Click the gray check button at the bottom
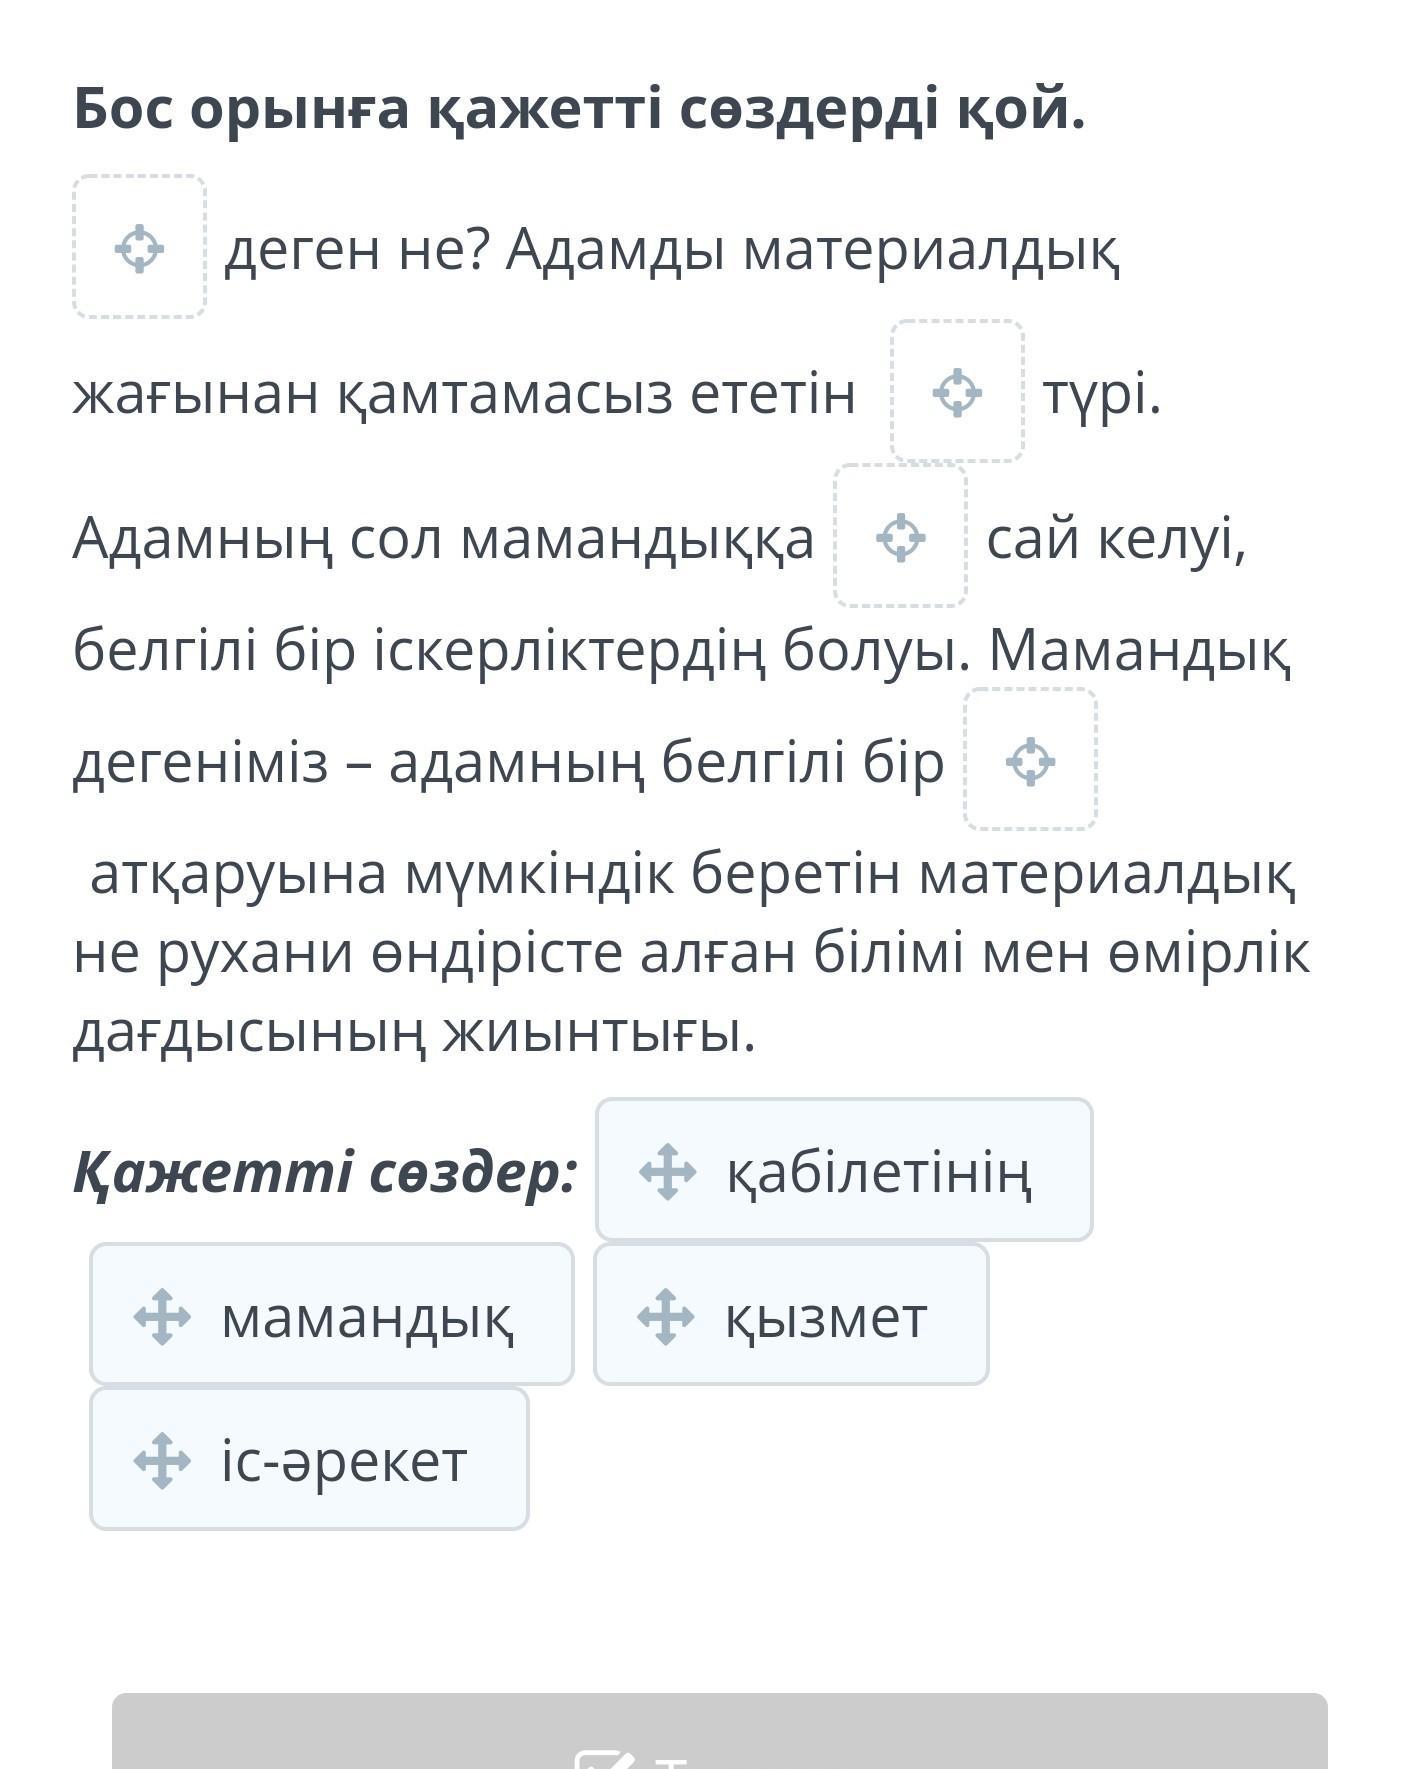This screenshot has width=1415, height=1769. [x=720, y=1731]
